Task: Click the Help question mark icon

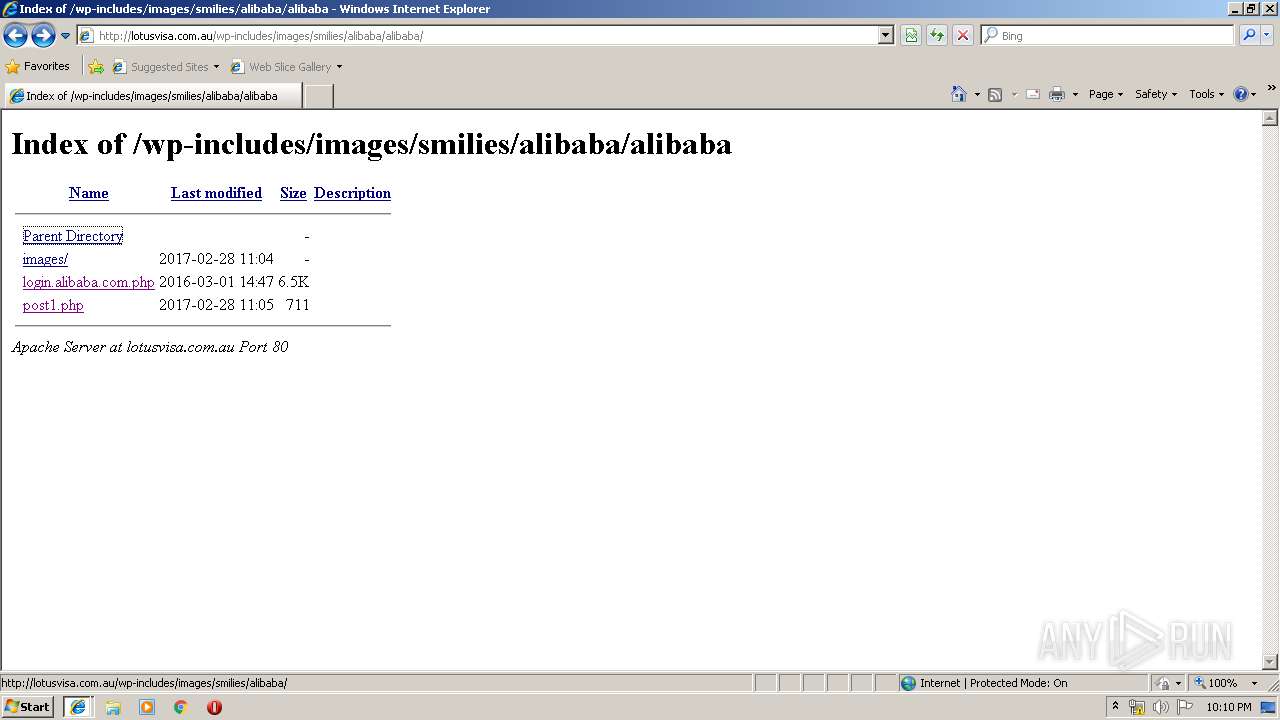Action: coord(1241,94)
